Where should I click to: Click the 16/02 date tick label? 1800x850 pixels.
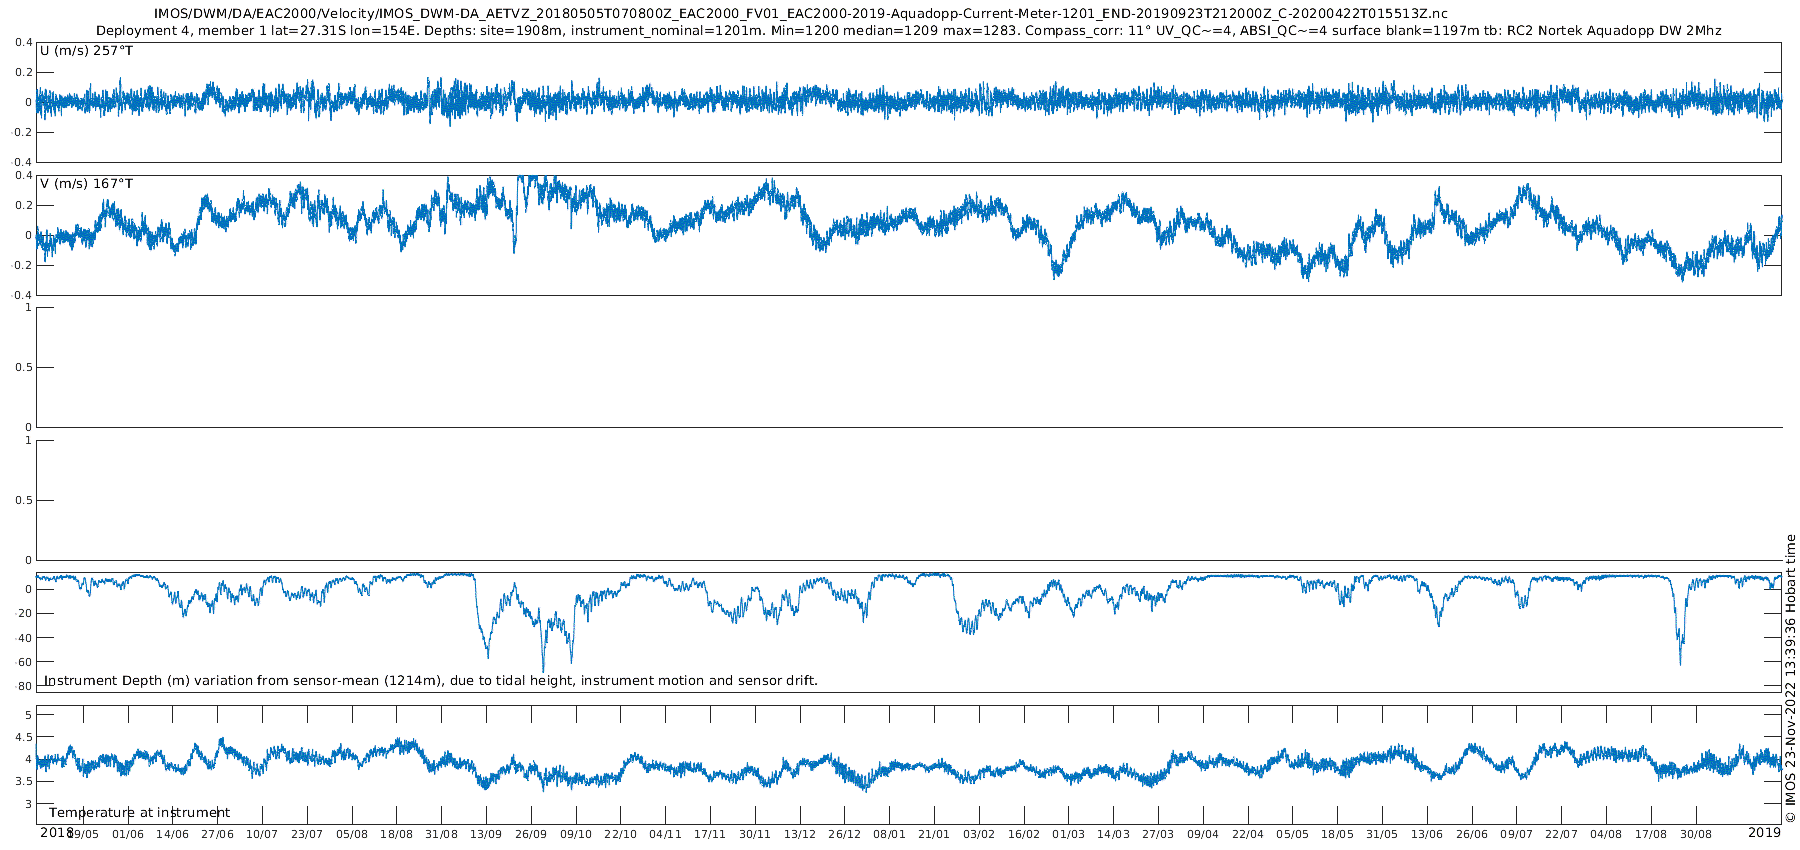click(x=1024, y=834)
